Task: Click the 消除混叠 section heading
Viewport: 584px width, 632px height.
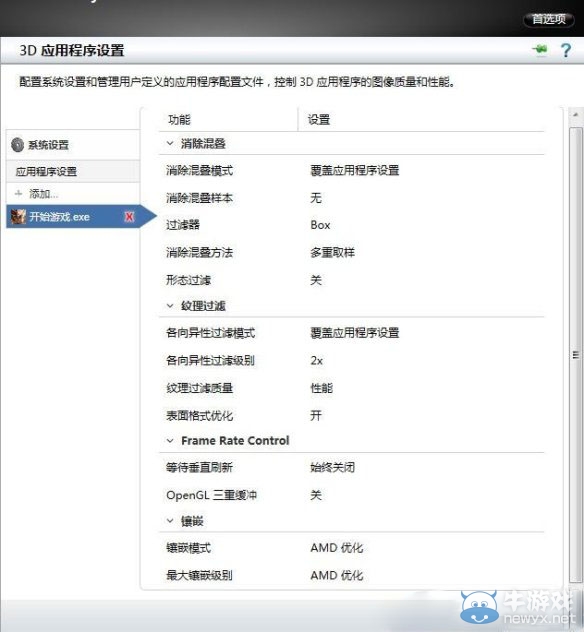Action: [203, 143]
